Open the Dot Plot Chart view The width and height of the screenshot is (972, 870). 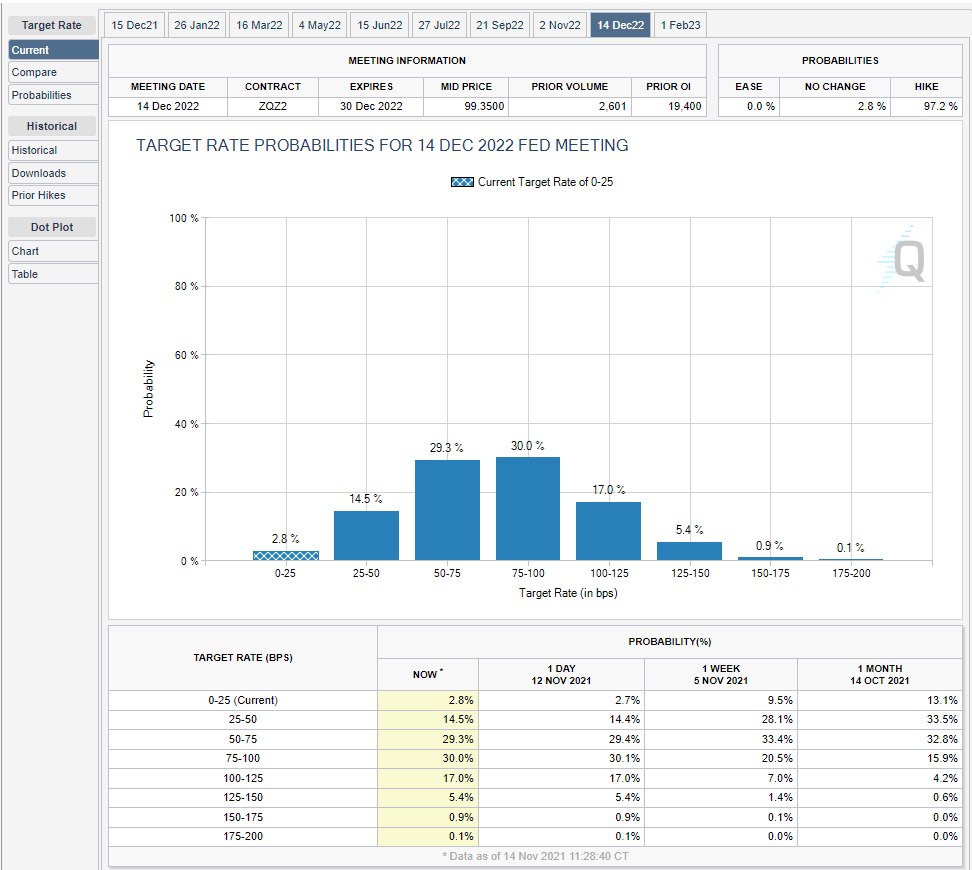54,251
